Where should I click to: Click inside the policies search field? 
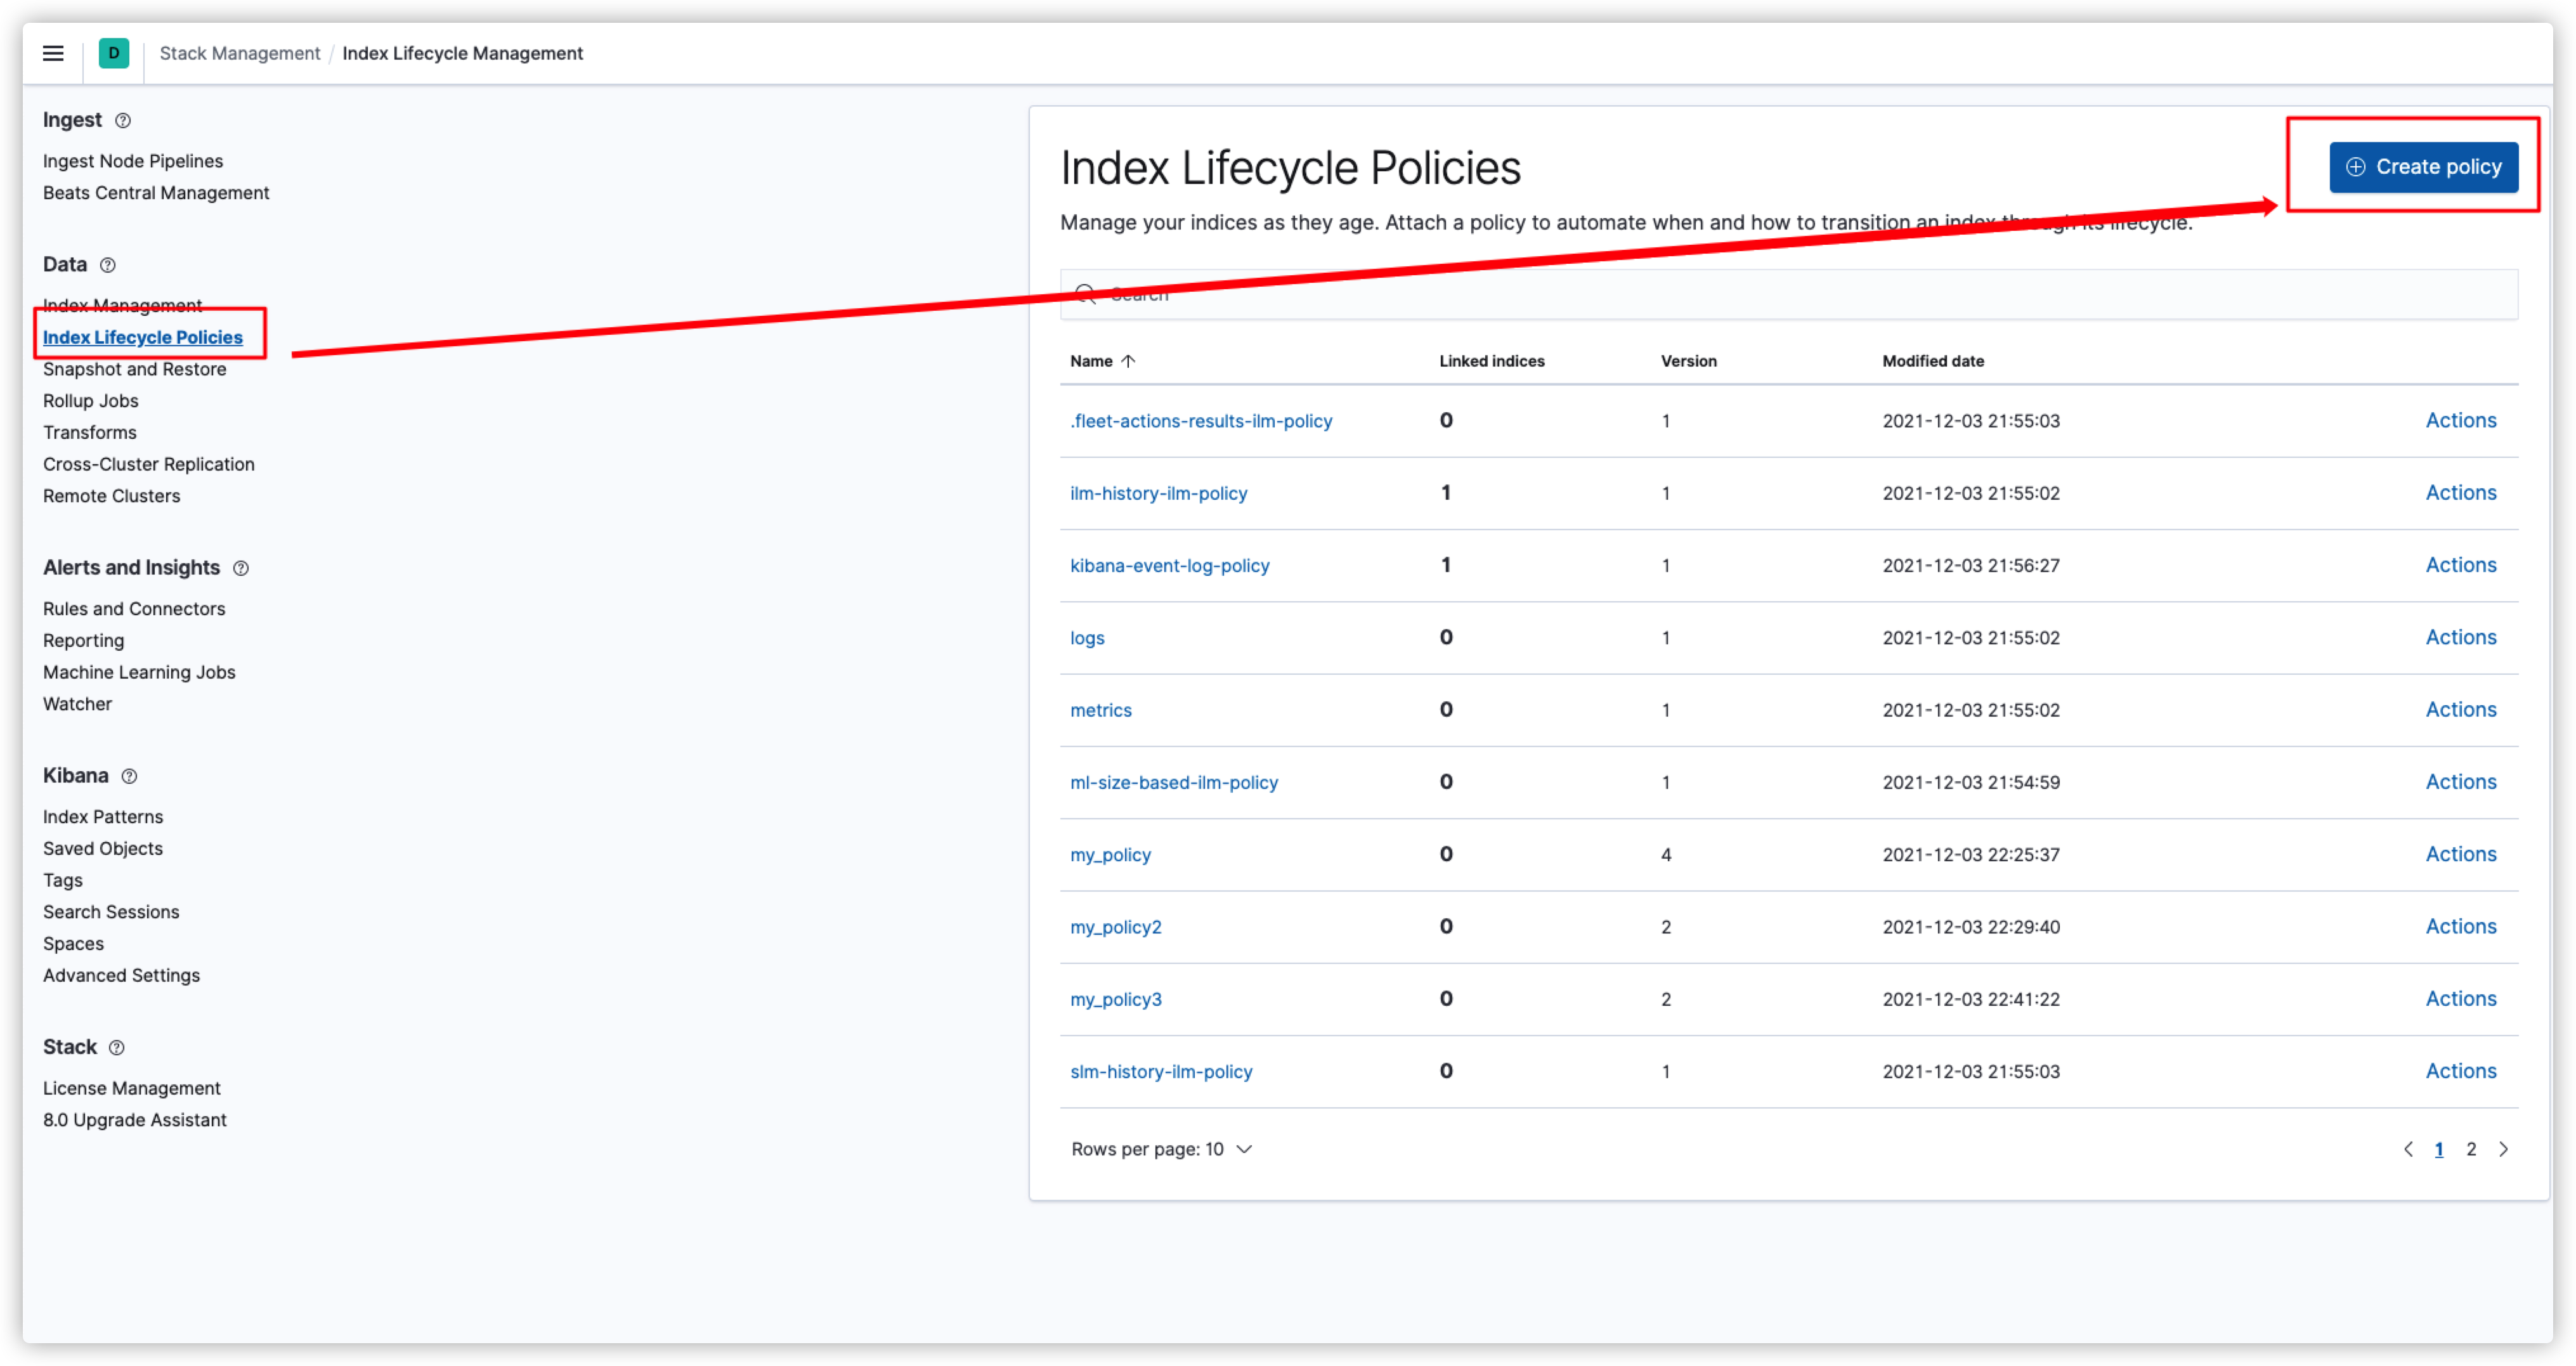click(x=1600, y=294)
